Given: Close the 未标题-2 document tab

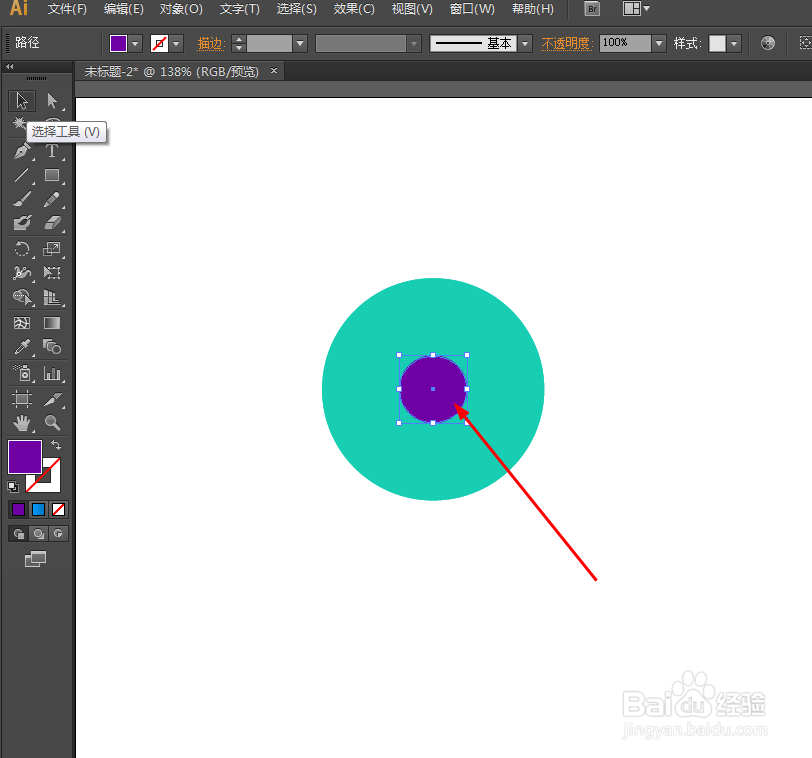Looking at the screenshot, I should tap(274, 70).
